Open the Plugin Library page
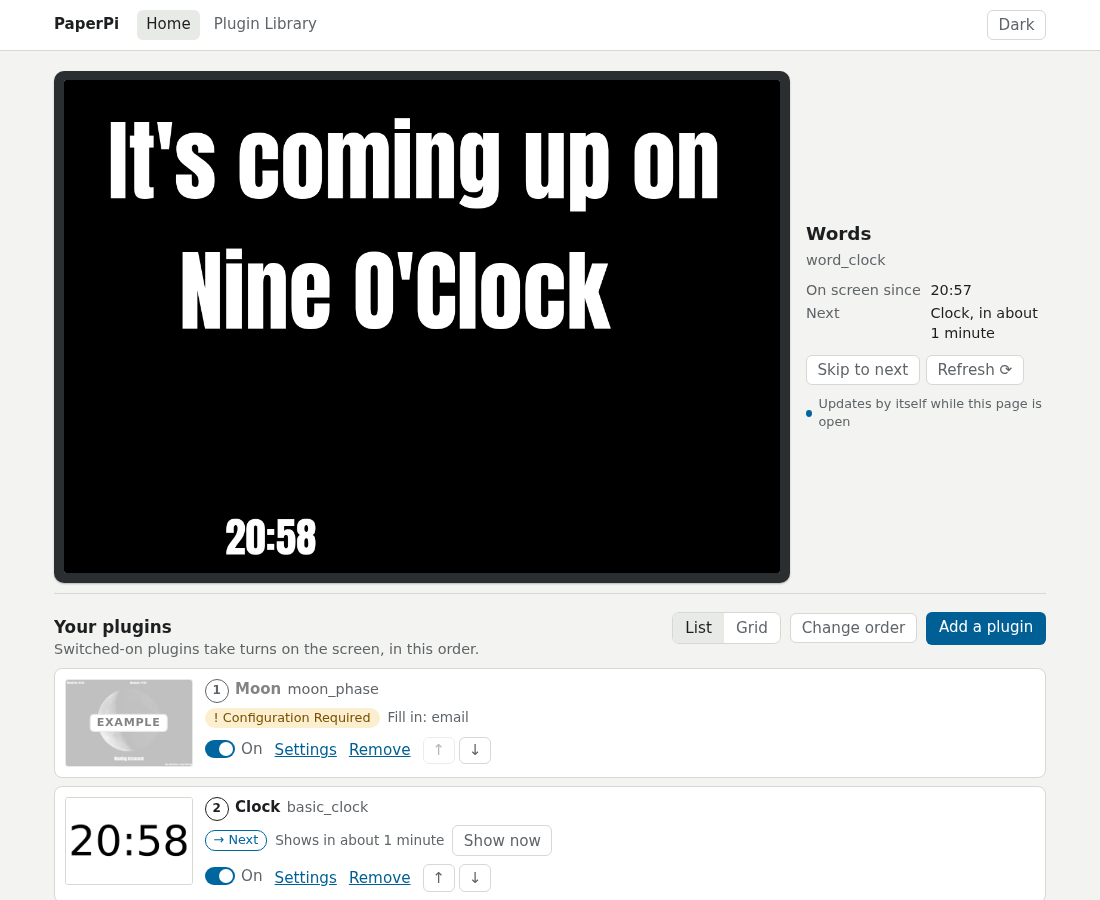The image size is (1100, 900). point(265,24)
